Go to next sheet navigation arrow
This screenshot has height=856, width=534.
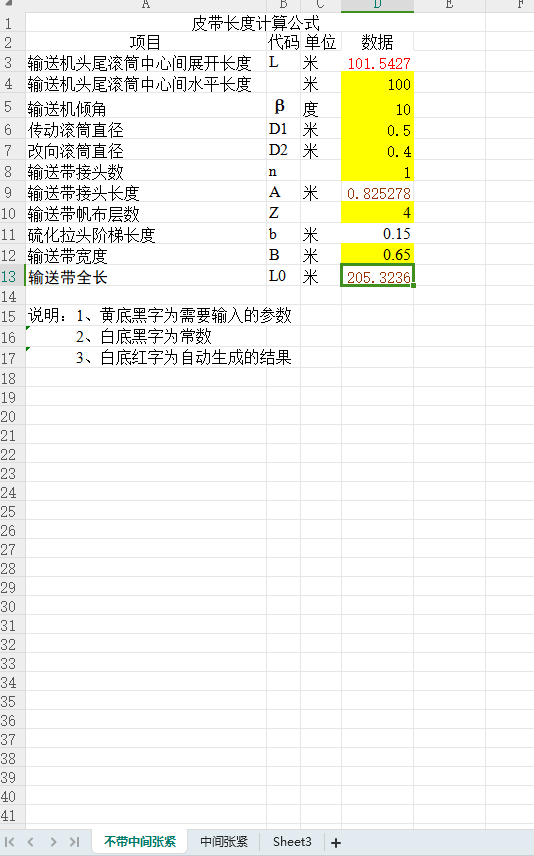[53, 842]
